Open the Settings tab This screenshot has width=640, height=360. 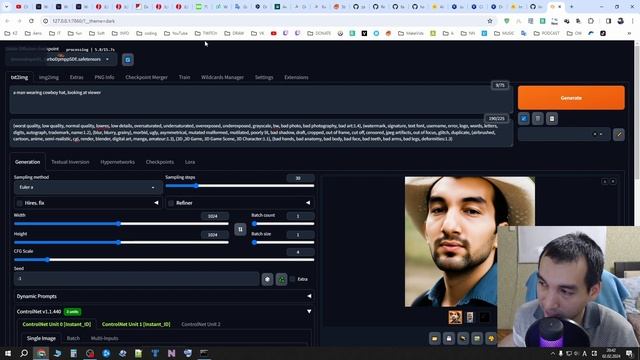coord(264,77)
